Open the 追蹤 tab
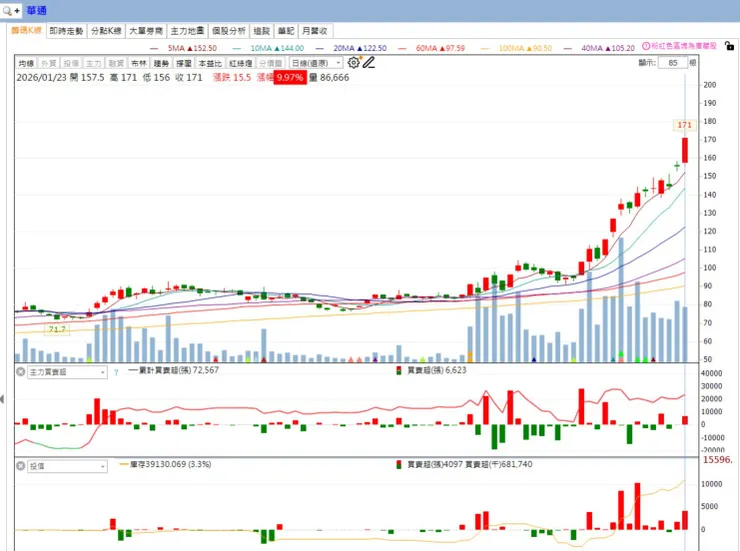This screenshot has width=740, height=551. 261,31
